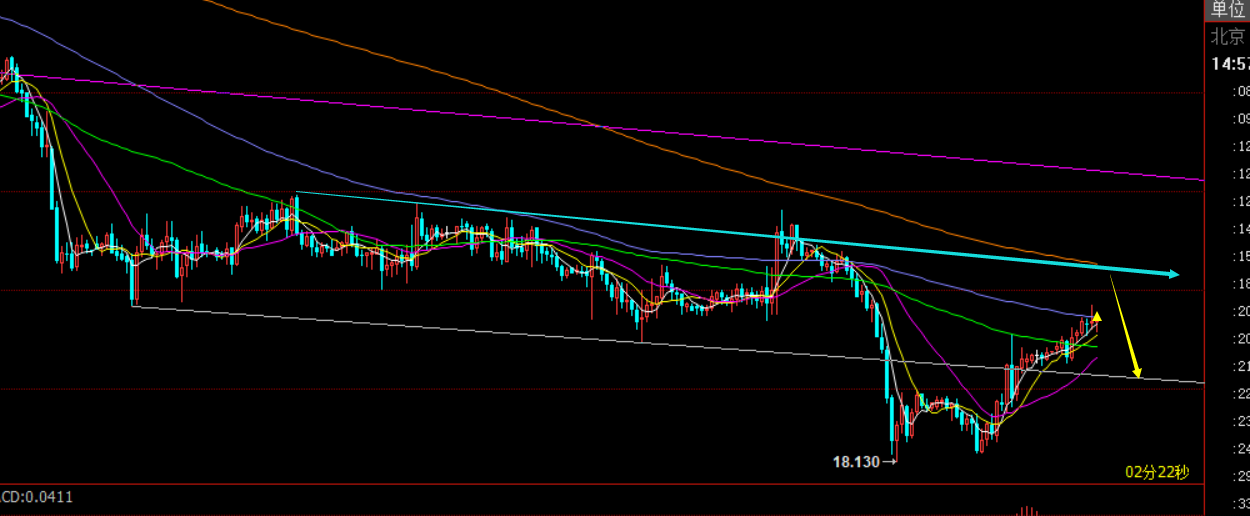Select the blue-purple moving average curve
Screen dimensions: 1250x516
(x=400, y=198)
